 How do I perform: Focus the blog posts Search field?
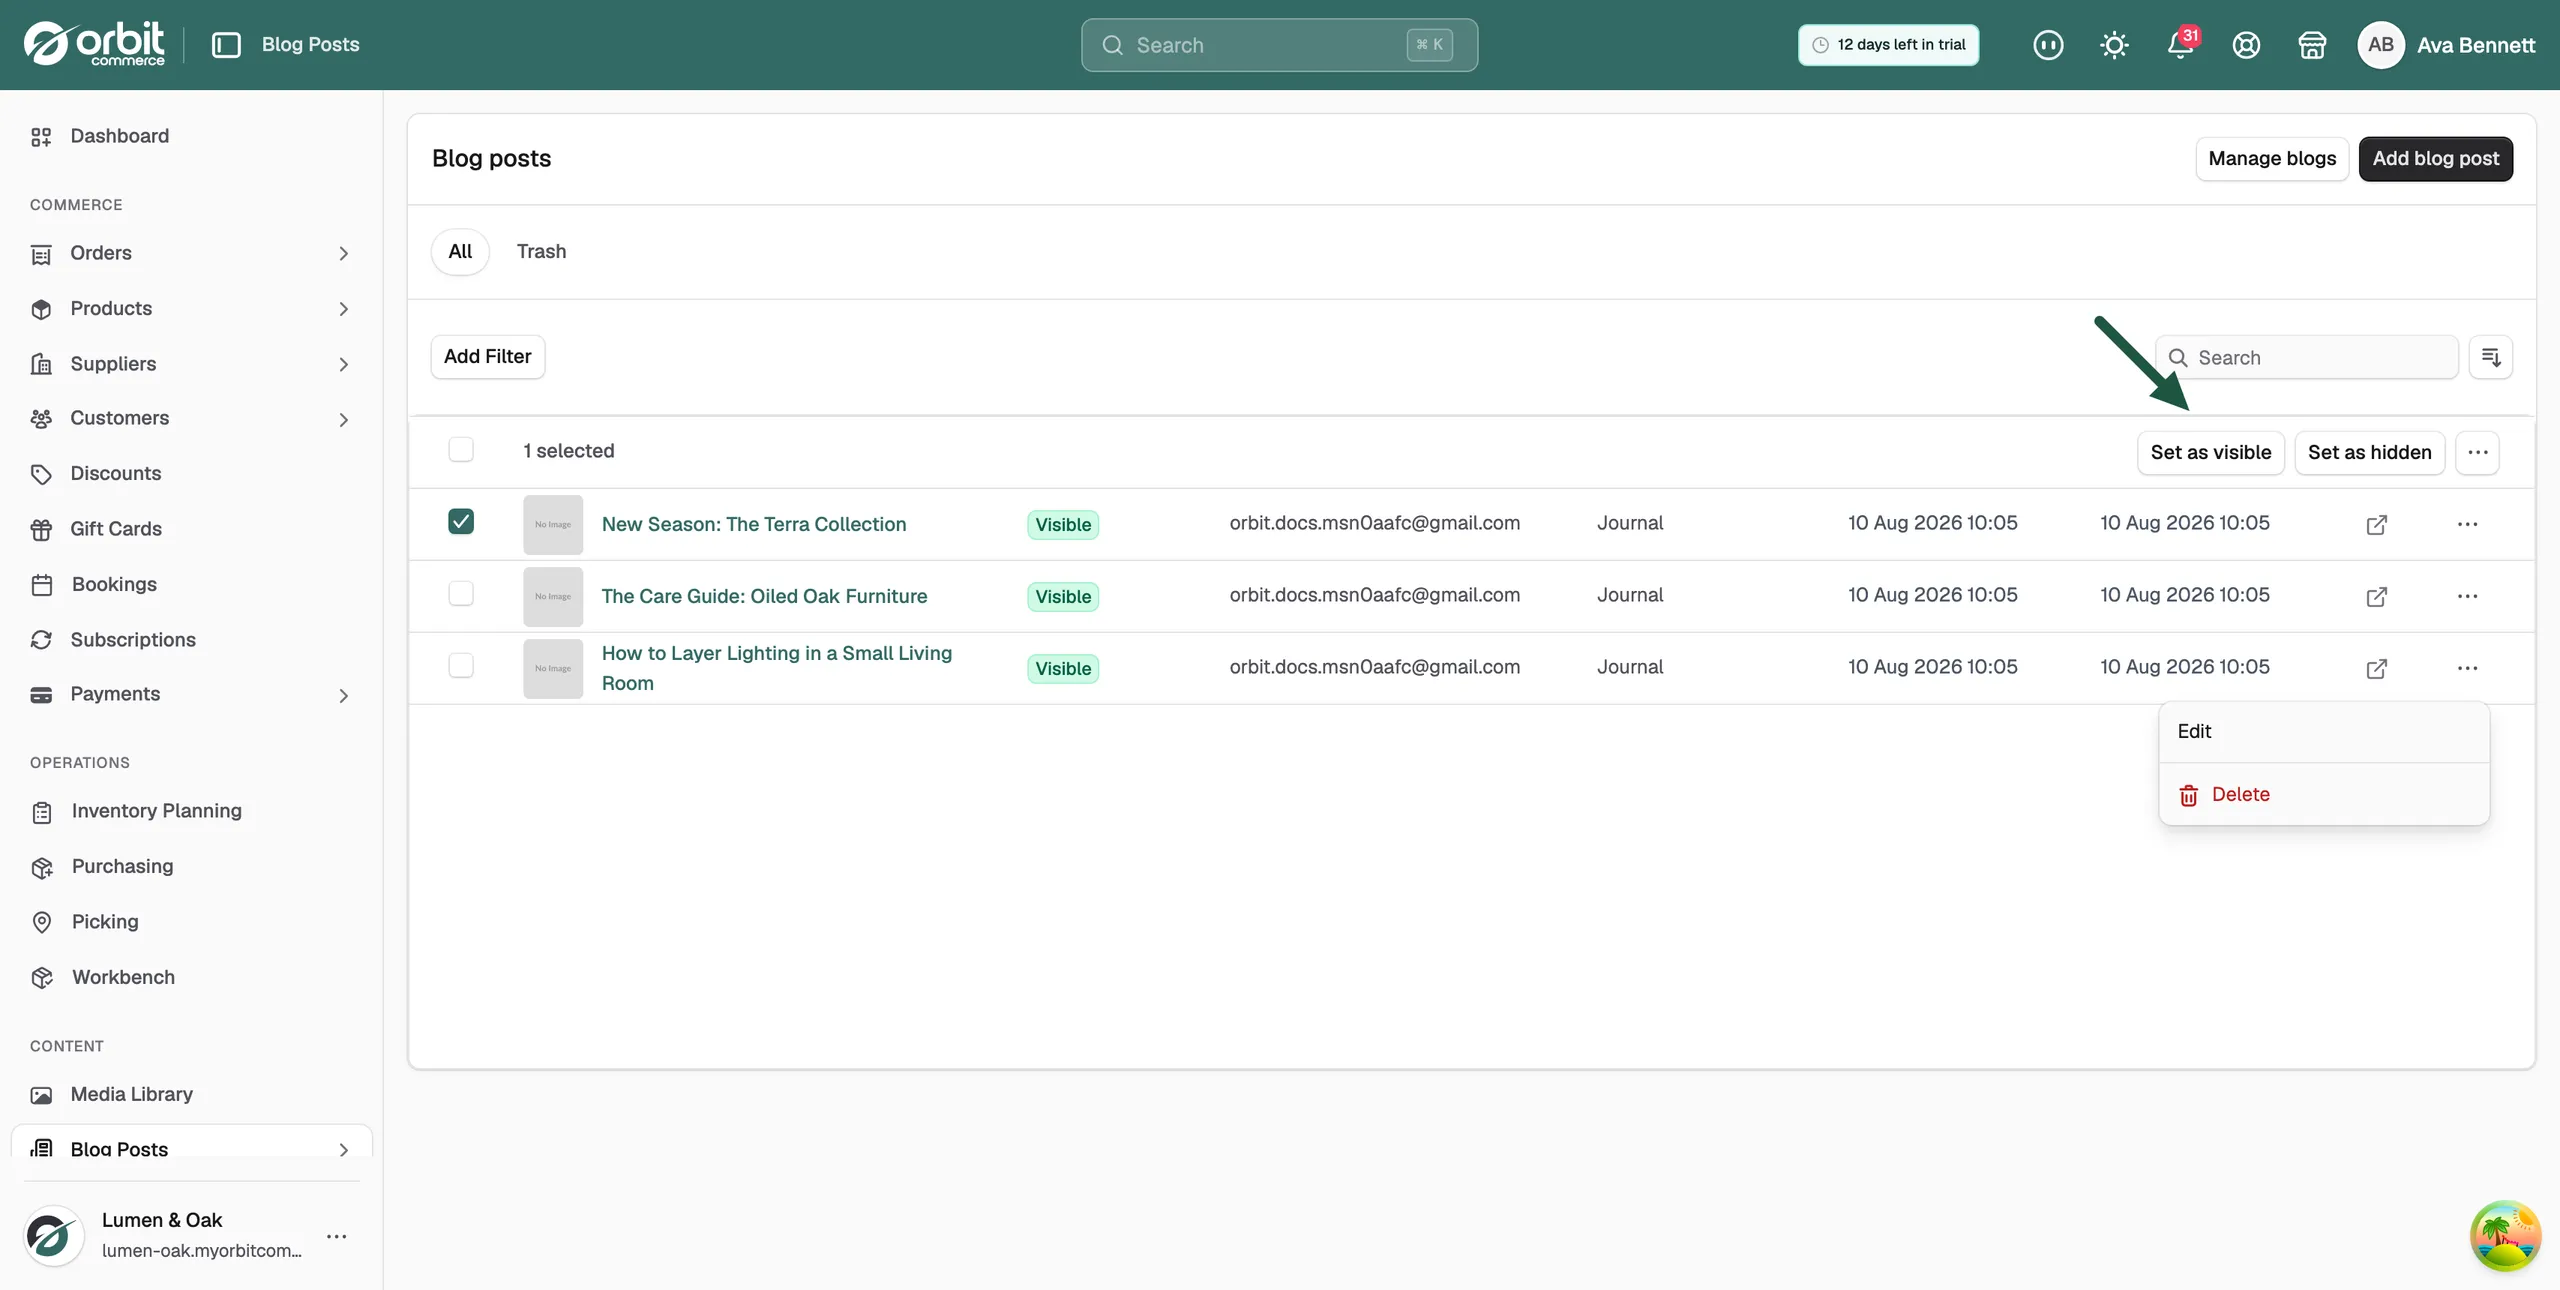2307,358
